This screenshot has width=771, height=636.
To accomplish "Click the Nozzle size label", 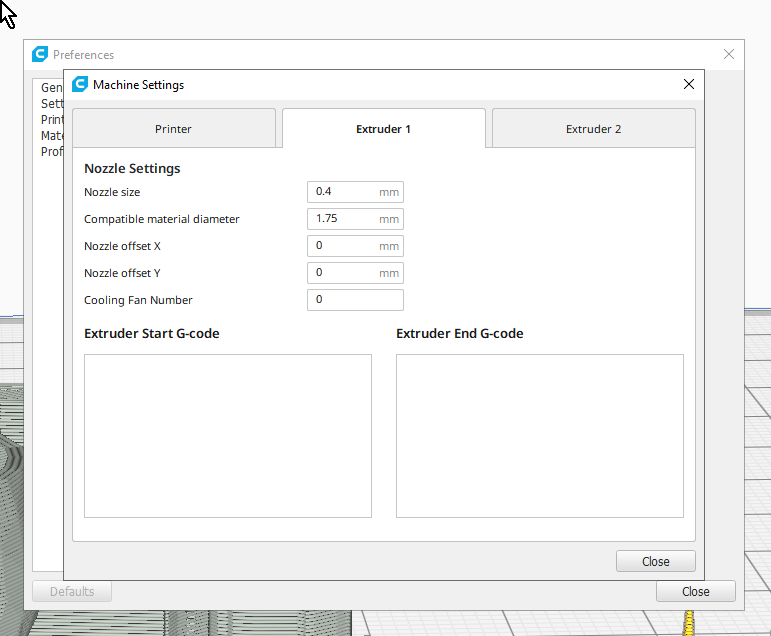I will tap(112, 192).
